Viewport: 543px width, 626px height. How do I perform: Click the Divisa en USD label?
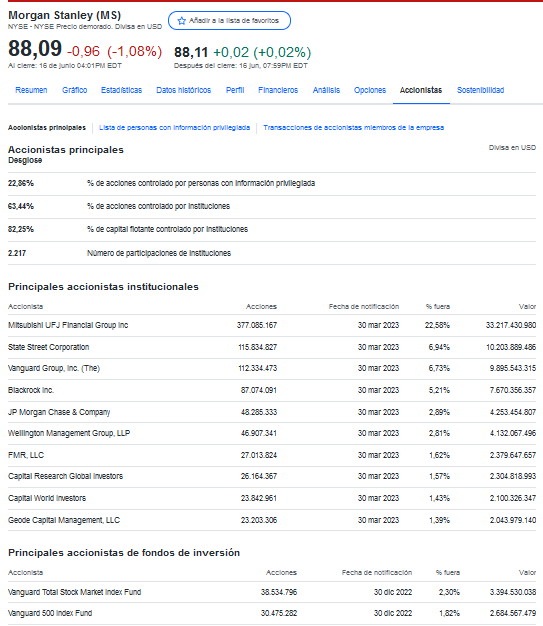(512, 148)
